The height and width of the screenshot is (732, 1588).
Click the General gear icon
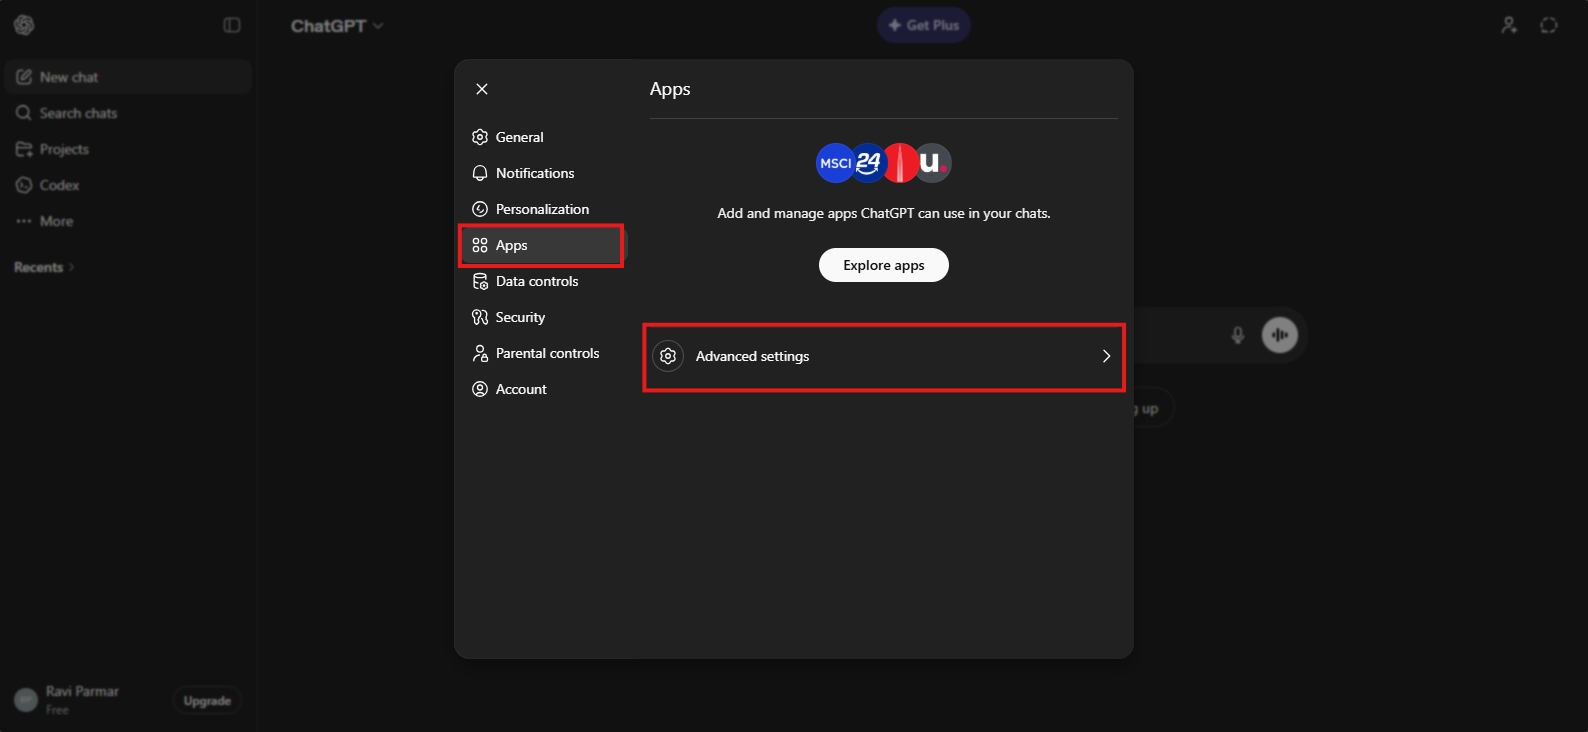tap(480, 137)
